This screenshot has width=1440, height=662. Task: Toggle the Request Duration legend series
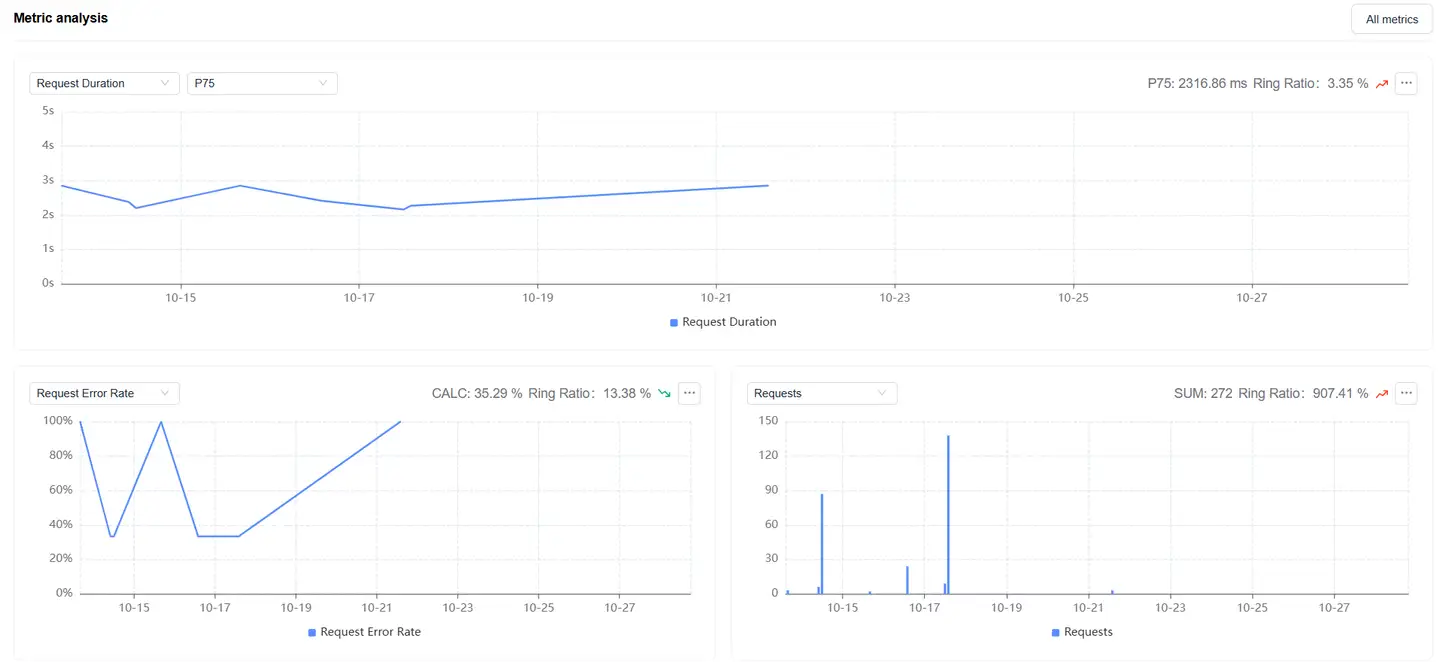[728, 322]
